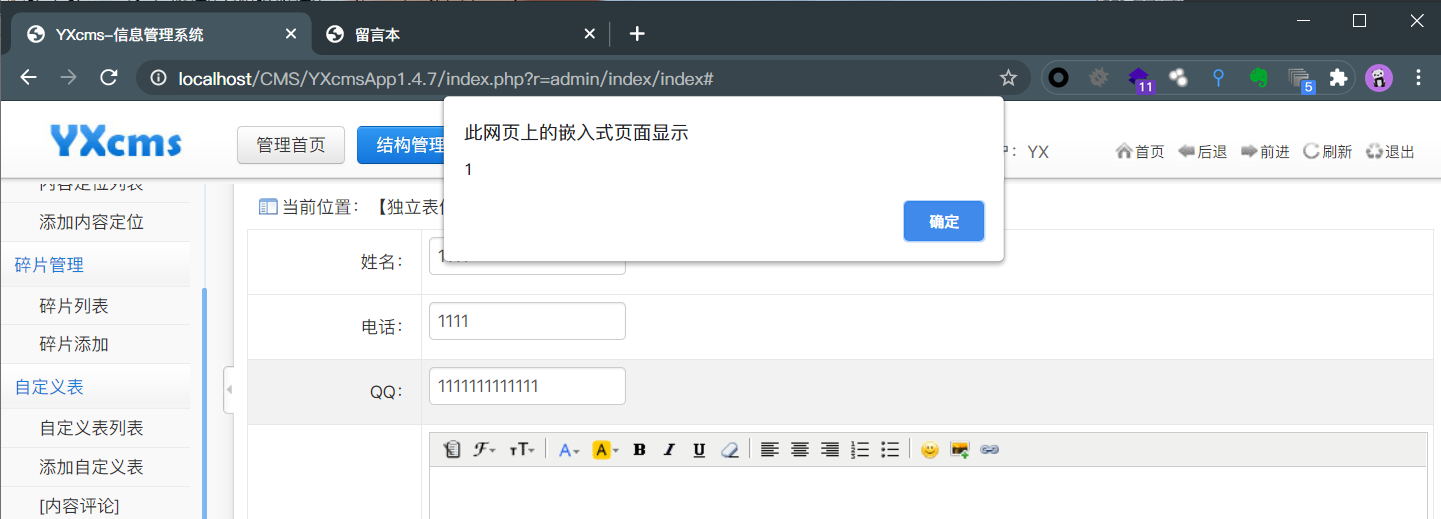
Task: Click the black ring extension icon
Action: coord(1058,78)
